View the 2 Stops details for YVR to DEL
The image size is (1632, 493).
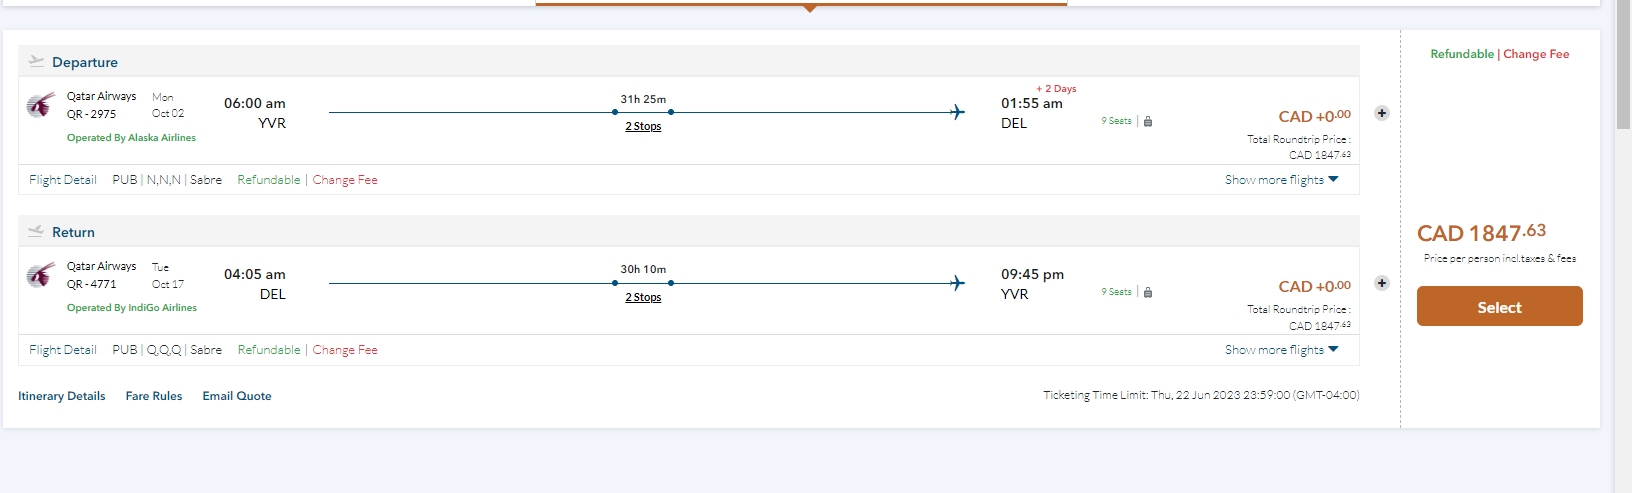pos(643,126)
